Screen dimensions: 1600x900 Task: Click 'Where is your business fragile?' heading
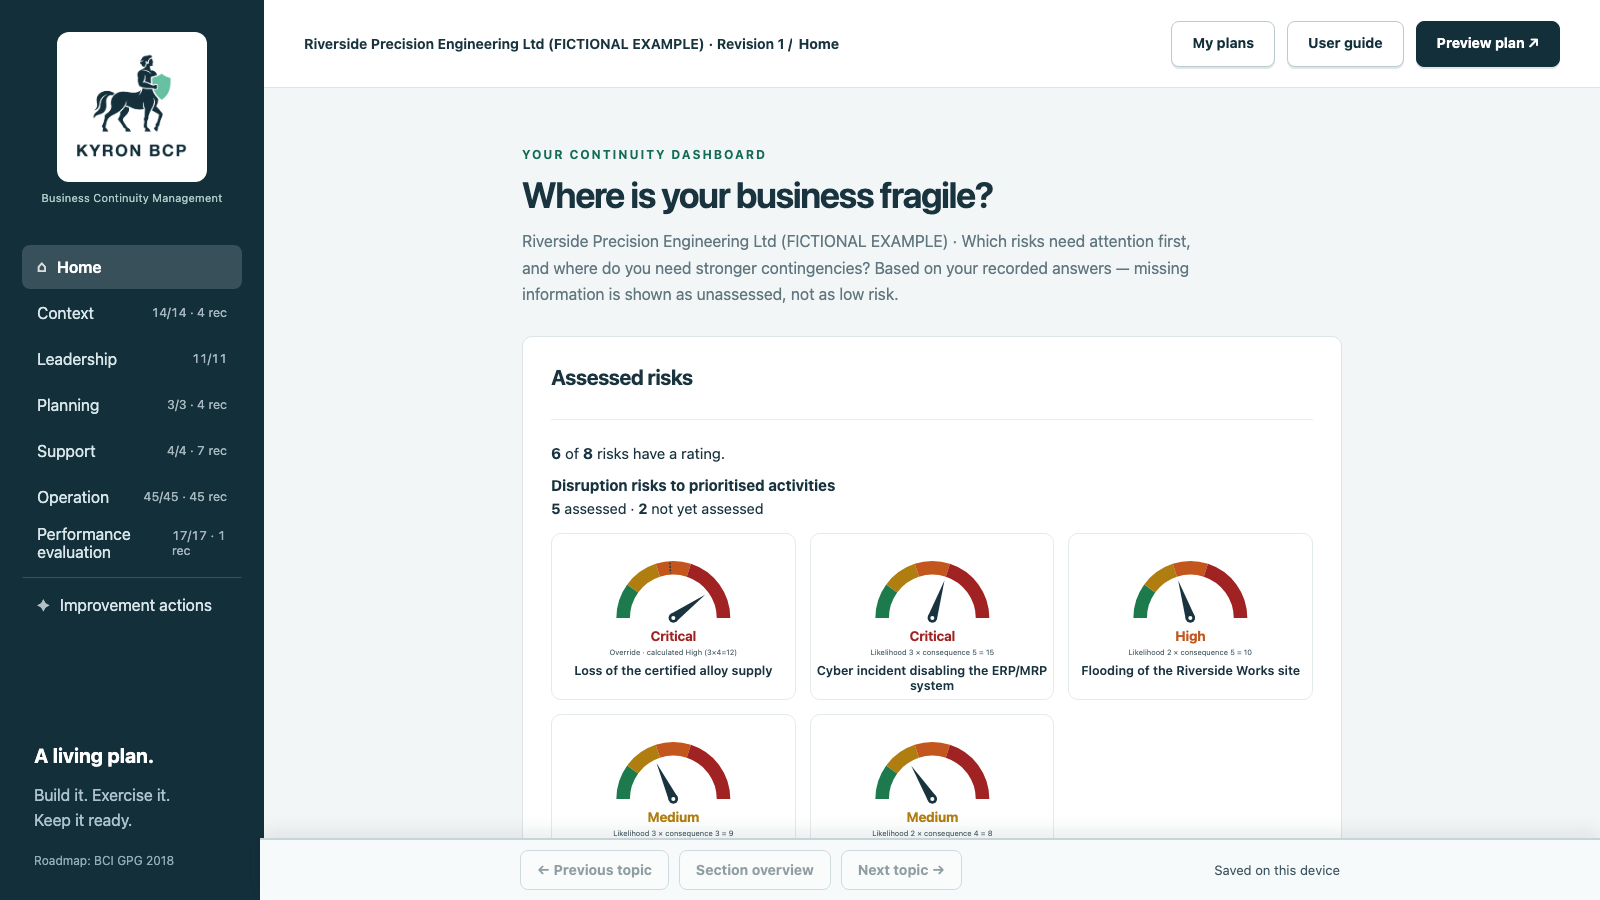tap(757, 196)
